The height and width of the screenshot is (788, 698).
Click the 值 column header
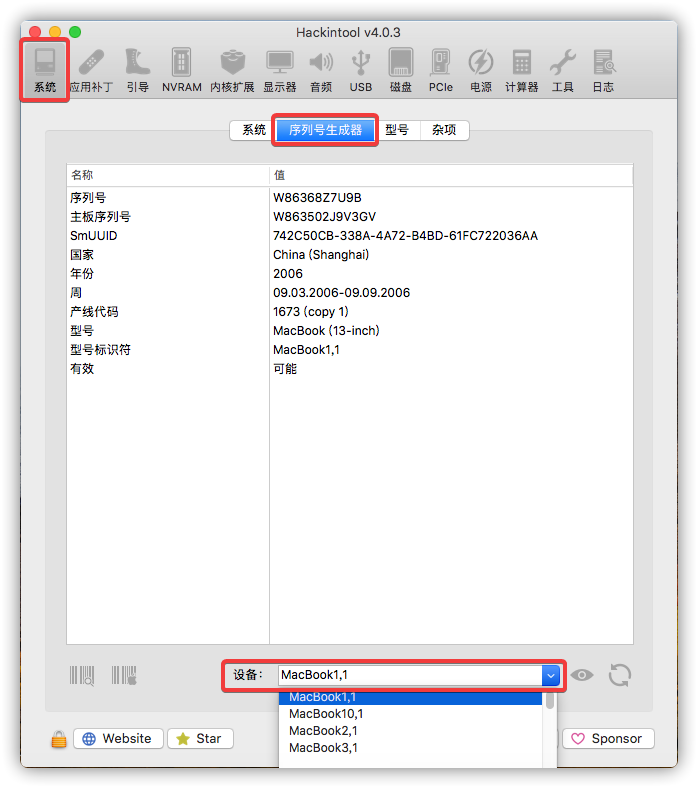pyautogui.click(x=451, y=175)
